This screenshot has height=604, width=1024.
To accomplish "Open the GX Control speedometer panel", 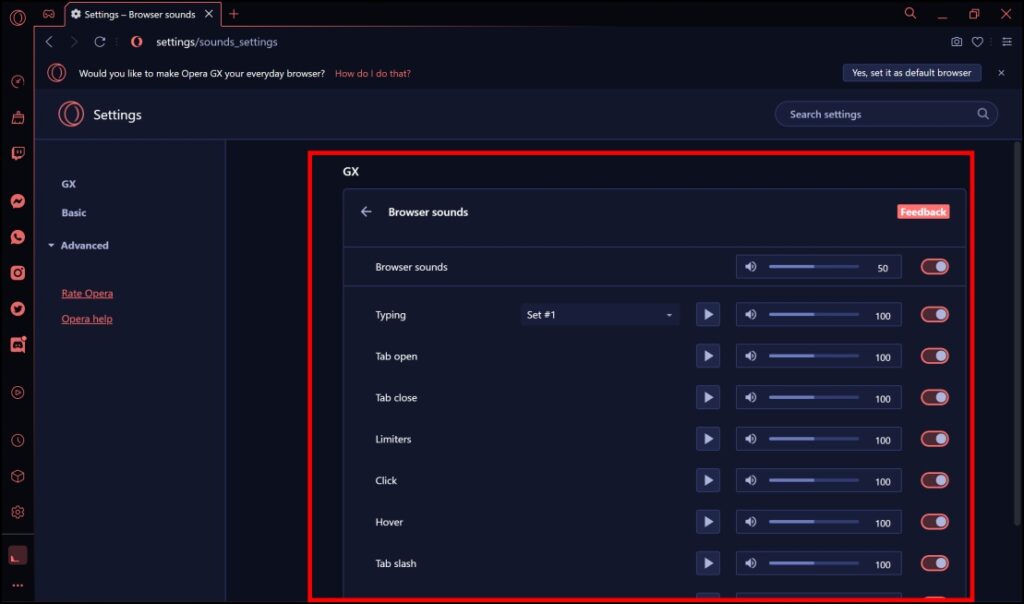I will 18,82.
